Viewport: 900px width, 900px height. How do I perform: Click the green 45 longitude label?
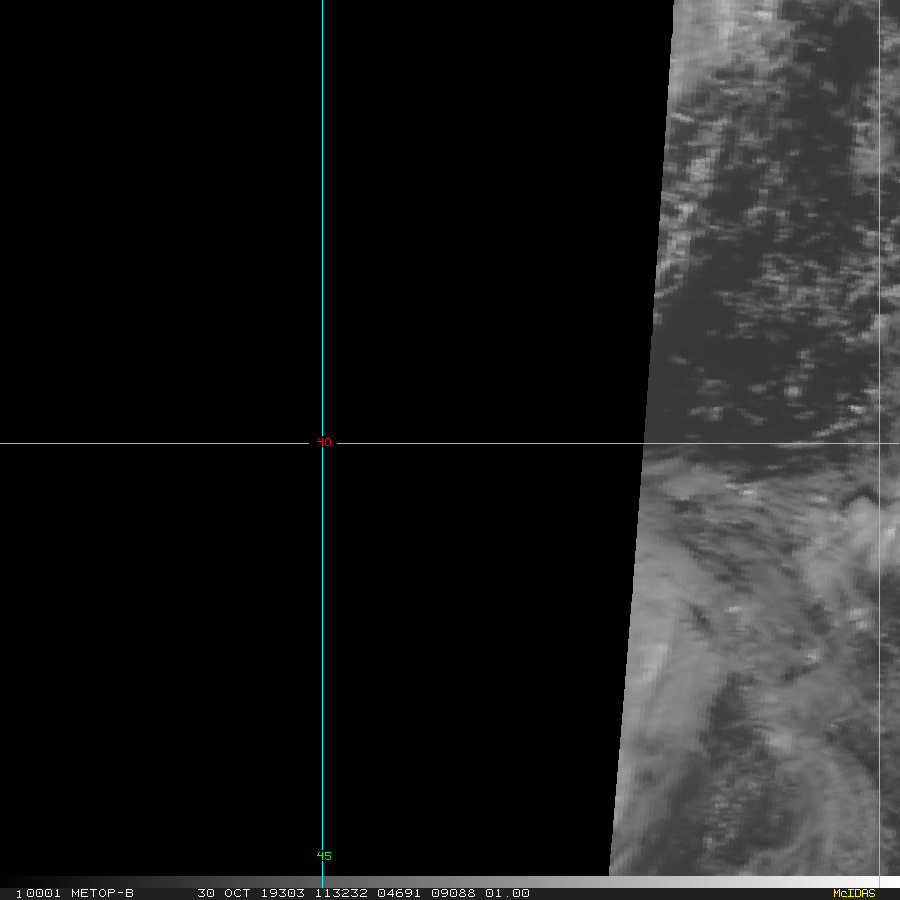point(324,856)
